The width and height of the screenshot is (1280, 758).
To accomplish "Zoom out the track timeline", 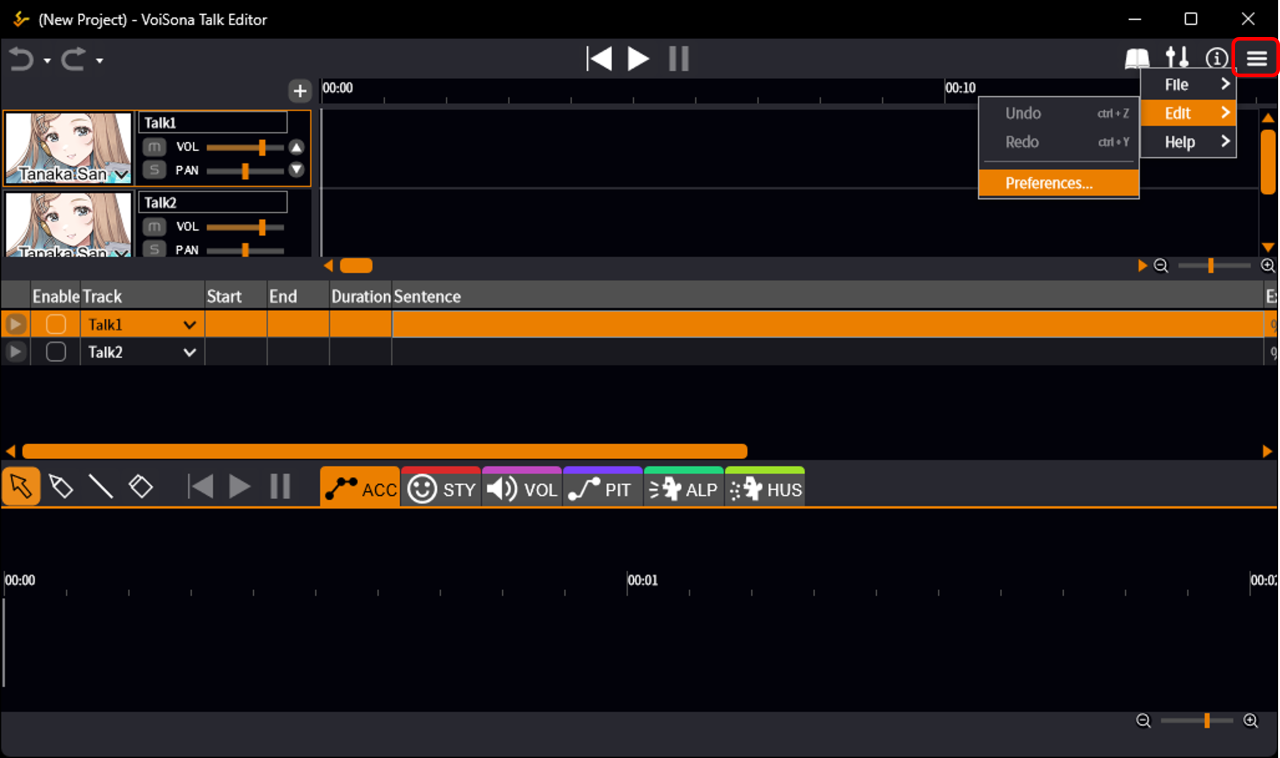I will (x=1161, y=266).
